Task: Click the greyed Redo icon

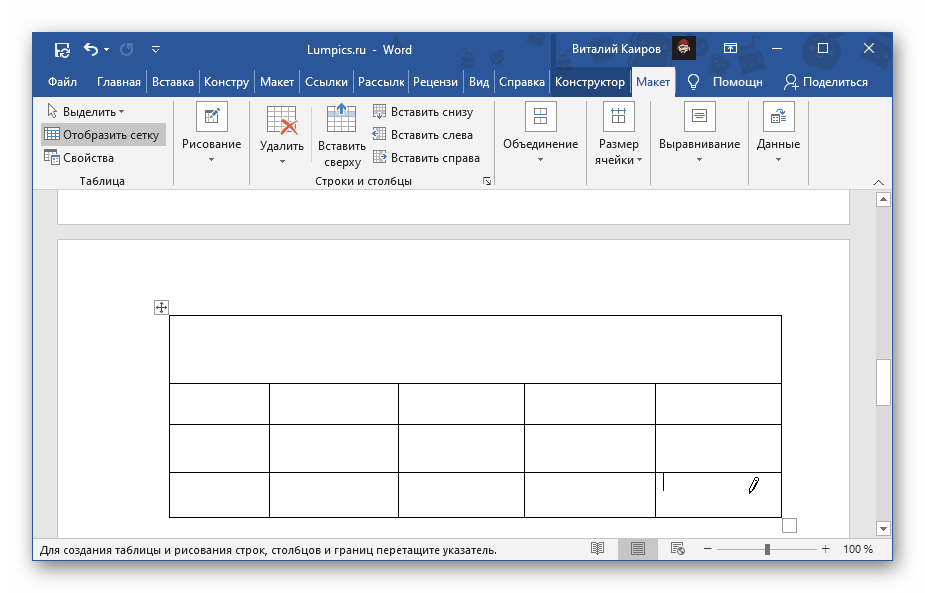Action: [x=126, y=50]
